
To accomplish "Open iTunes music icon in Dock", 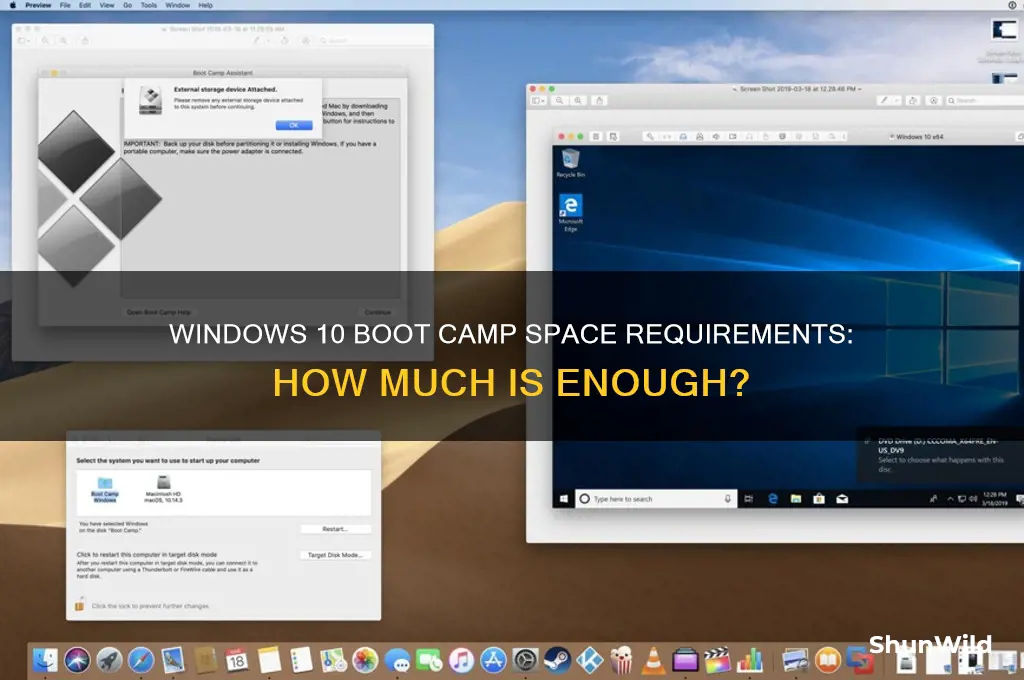I will coord(461,660).
